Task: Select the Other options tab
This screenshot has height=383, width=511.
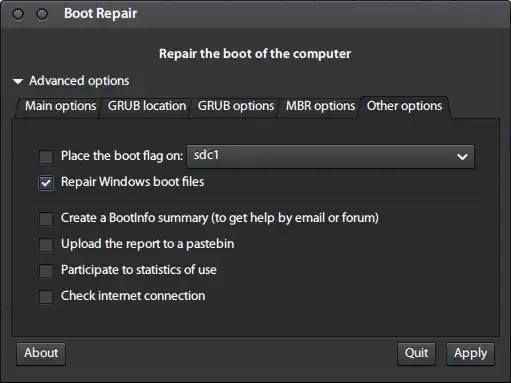Action: point(404,106)
